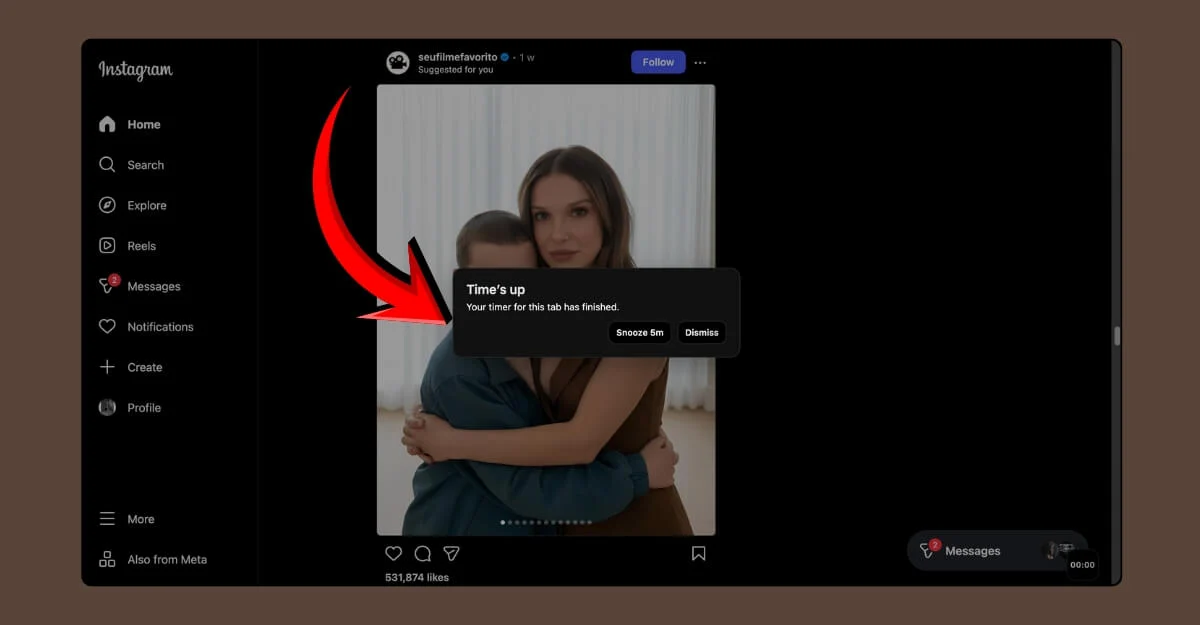Open Reels from the sidebar

[x=141, y=245]
